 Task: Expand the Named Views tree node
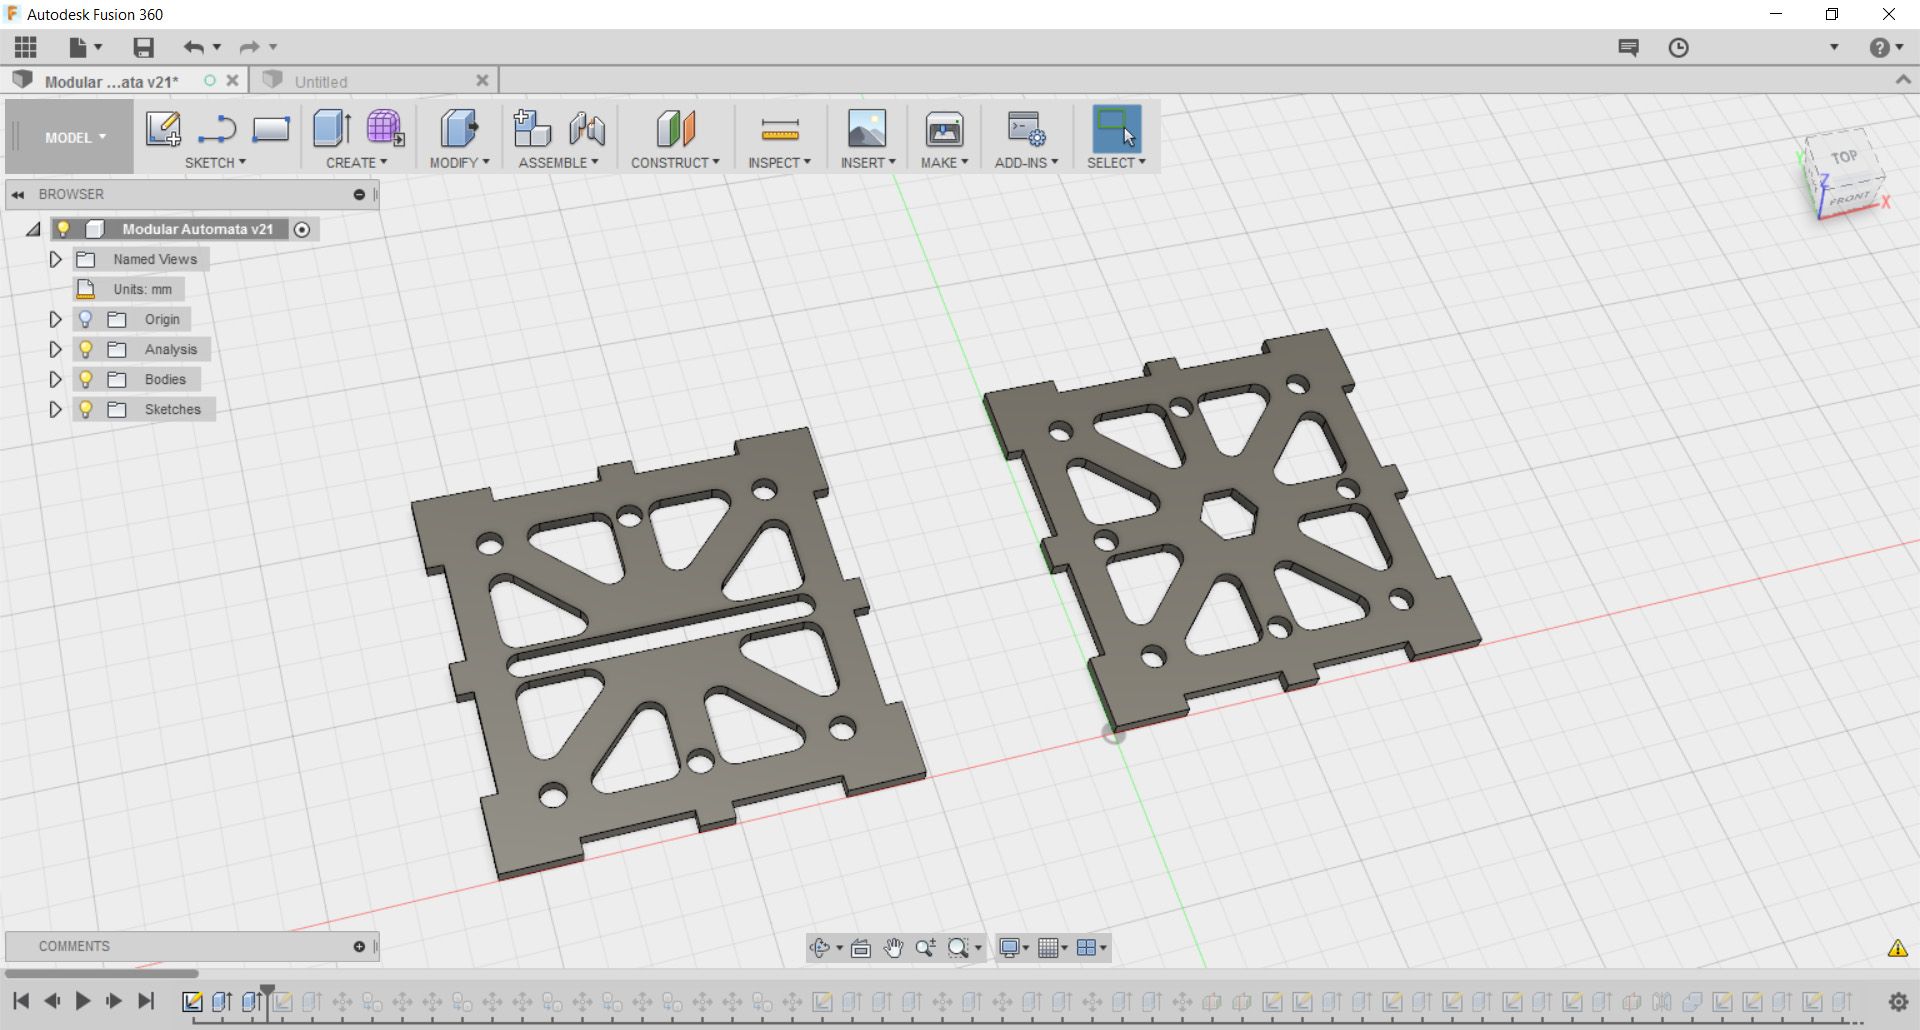[56, 259]
